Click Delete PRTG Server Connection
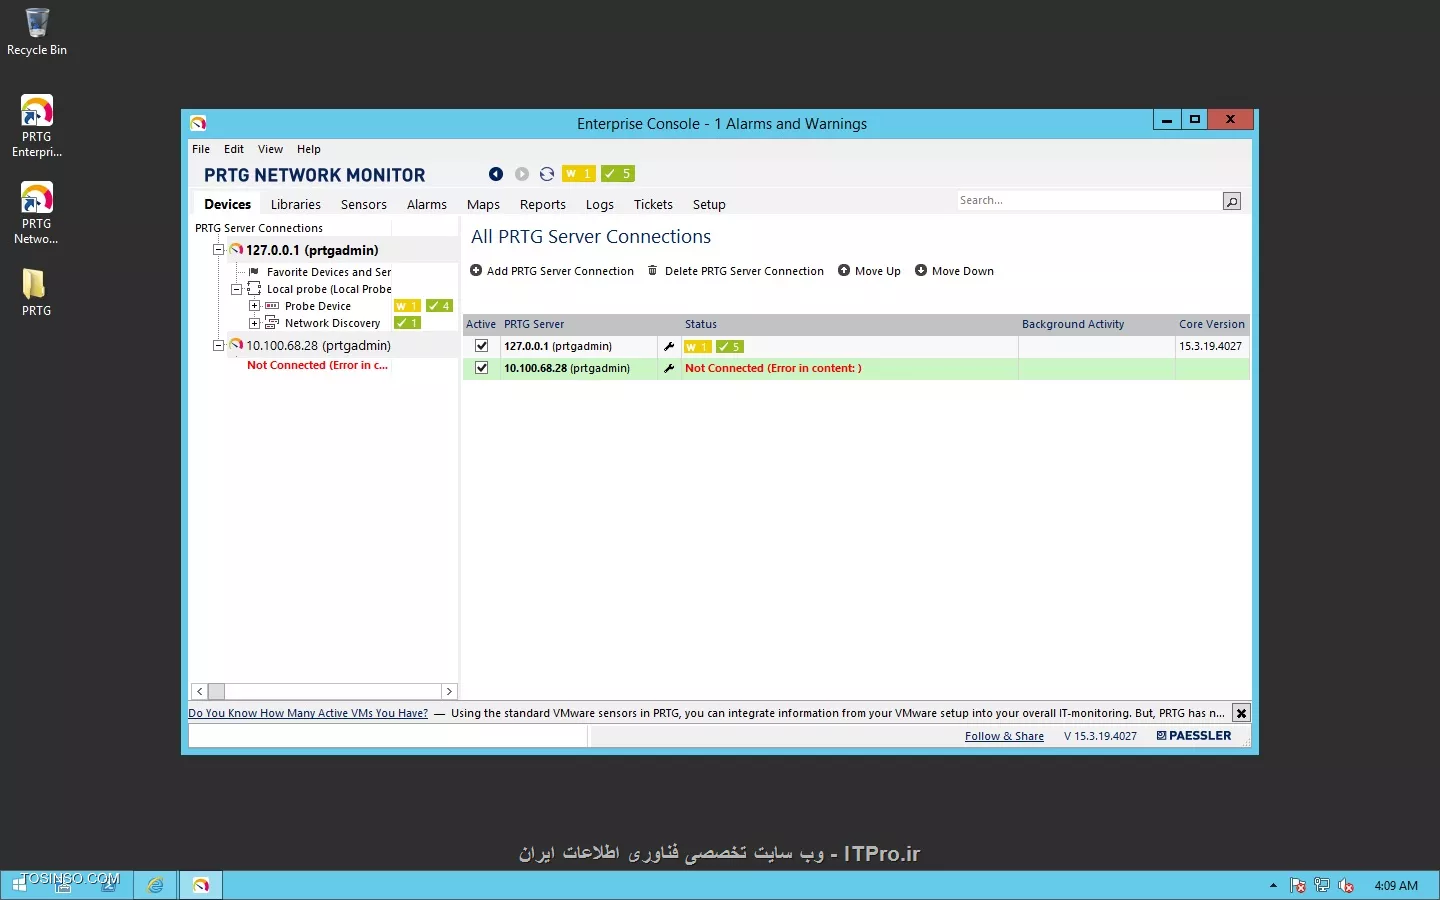The height and width of the screenshot is (900, 1440). pos(736,271)
